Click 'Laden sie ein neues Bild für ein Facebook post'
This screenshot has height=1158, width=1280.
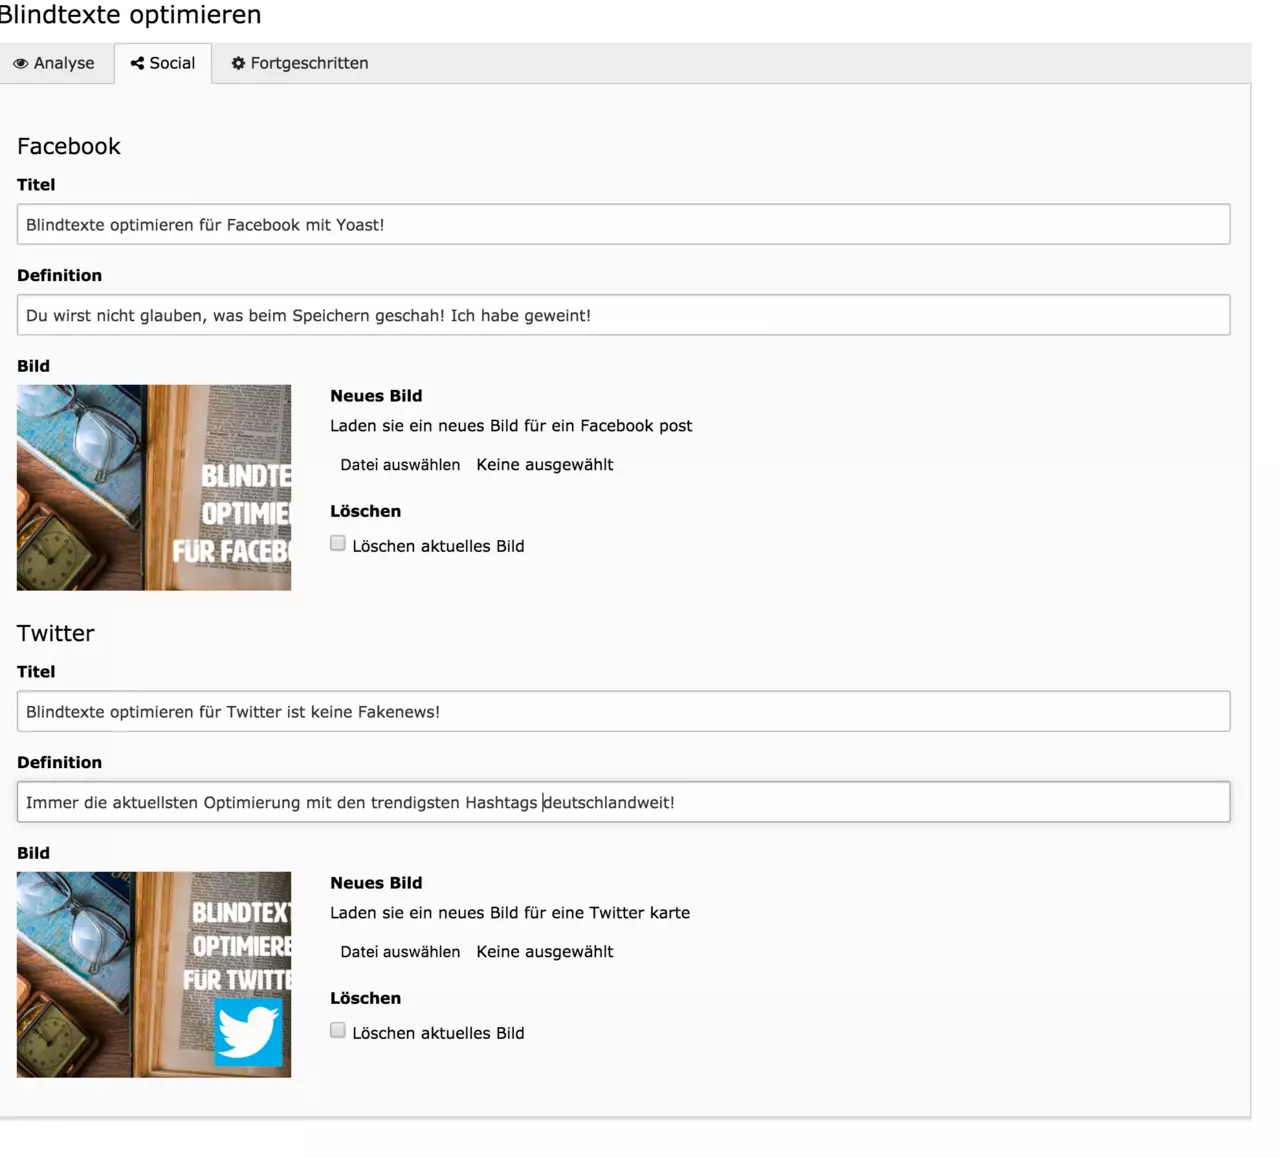point(511,425)
